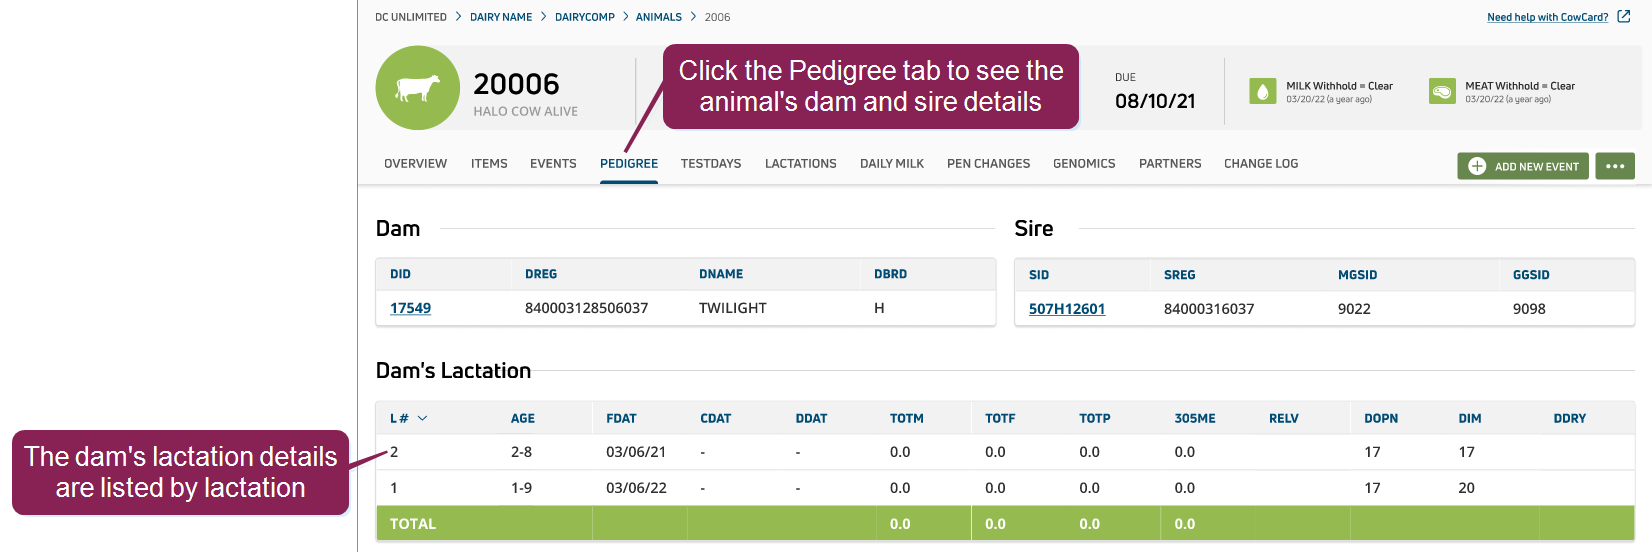Navigate to ANIMALS in the breadcrumb
Image resolution: width=1652 pixels, height=552 pixels.
pos(658,17)
